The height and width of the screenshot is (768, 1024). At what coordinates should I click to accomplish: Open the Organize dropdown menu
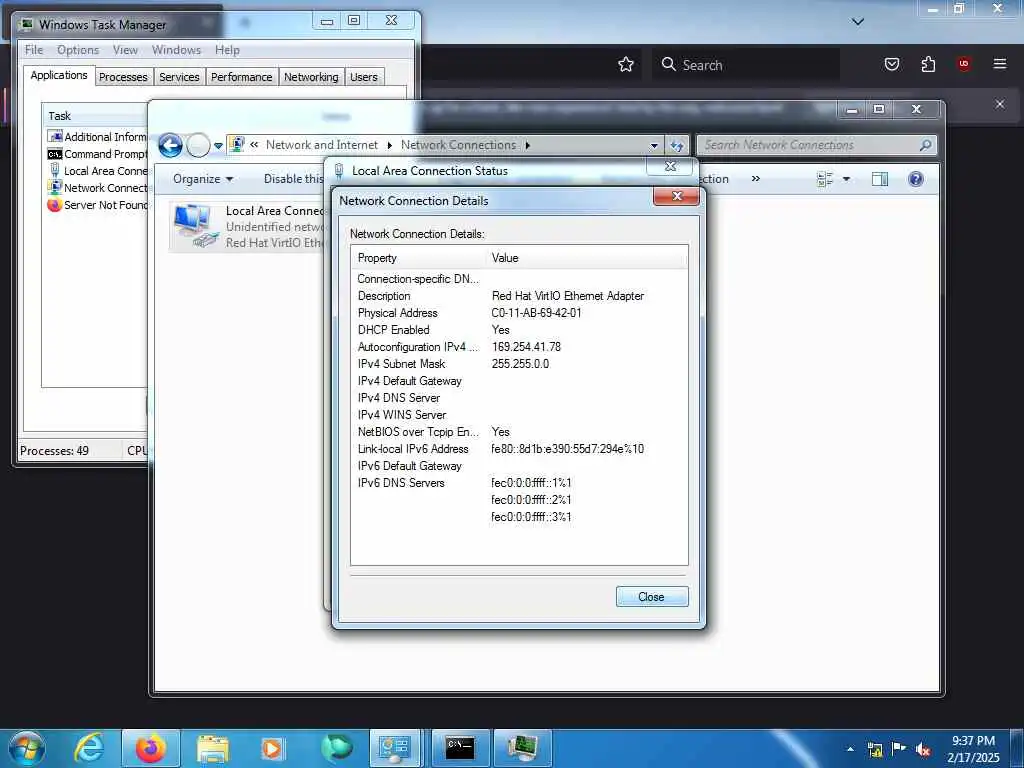202,179
